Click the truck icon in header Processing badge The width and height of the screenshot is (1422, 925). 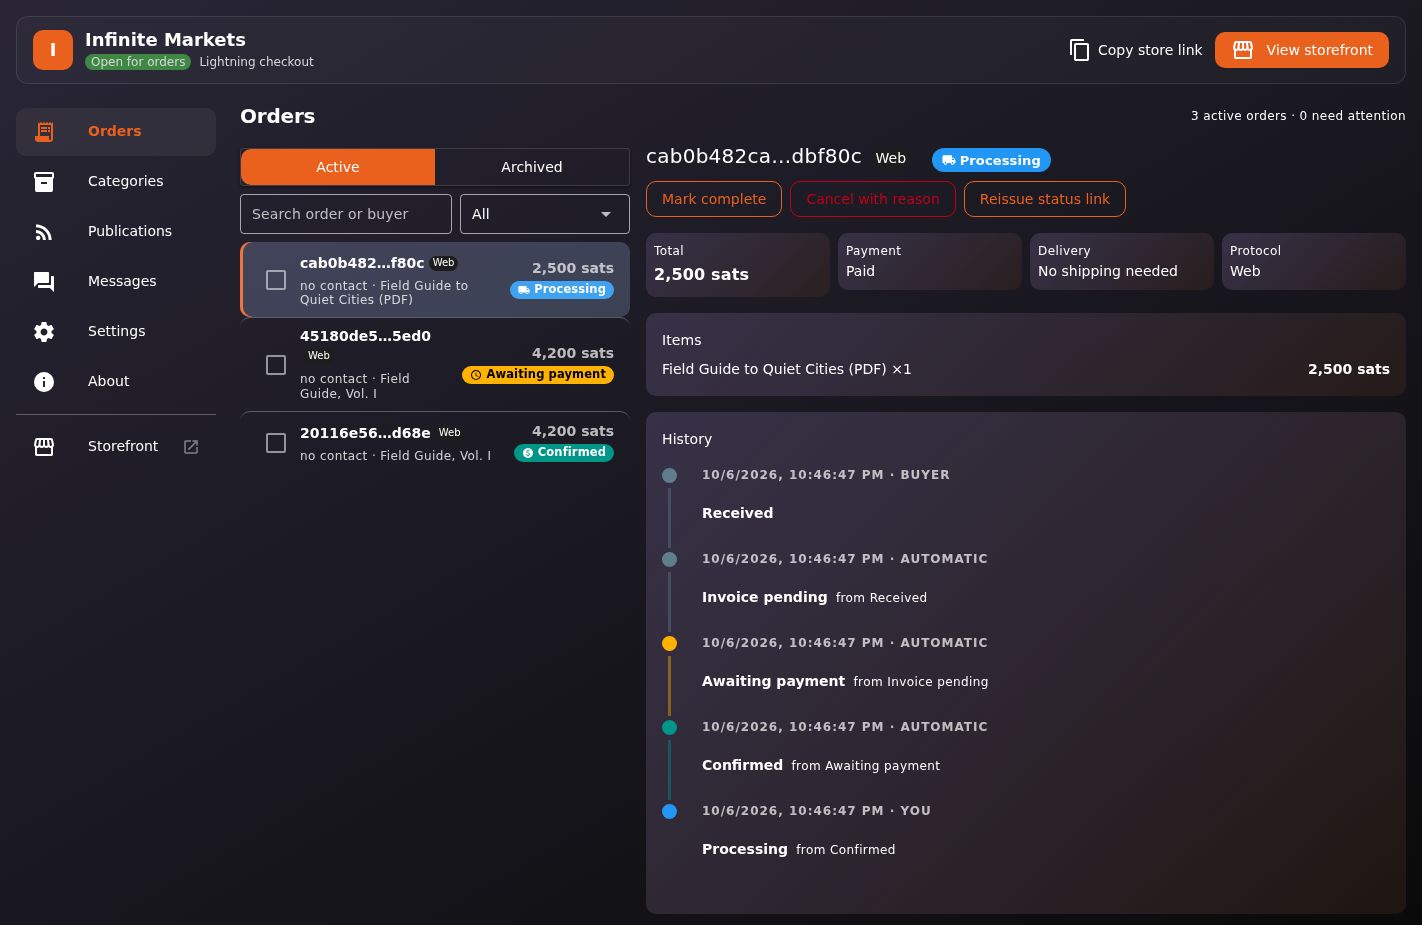948,160
